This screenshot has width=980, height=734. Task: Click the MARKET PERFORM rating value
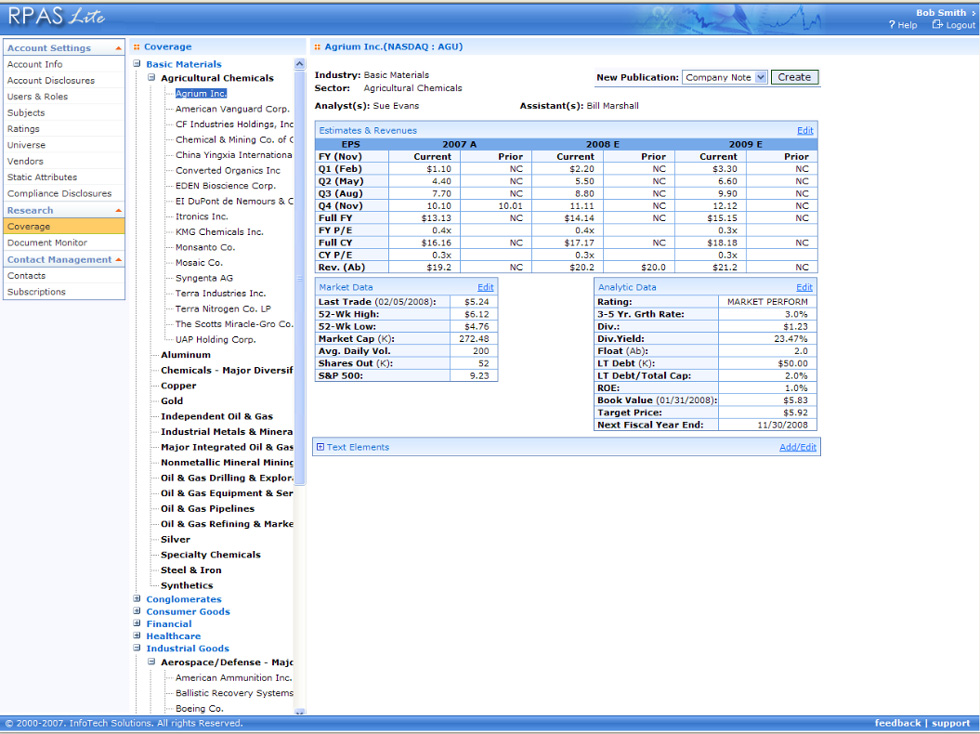[767, 302]
